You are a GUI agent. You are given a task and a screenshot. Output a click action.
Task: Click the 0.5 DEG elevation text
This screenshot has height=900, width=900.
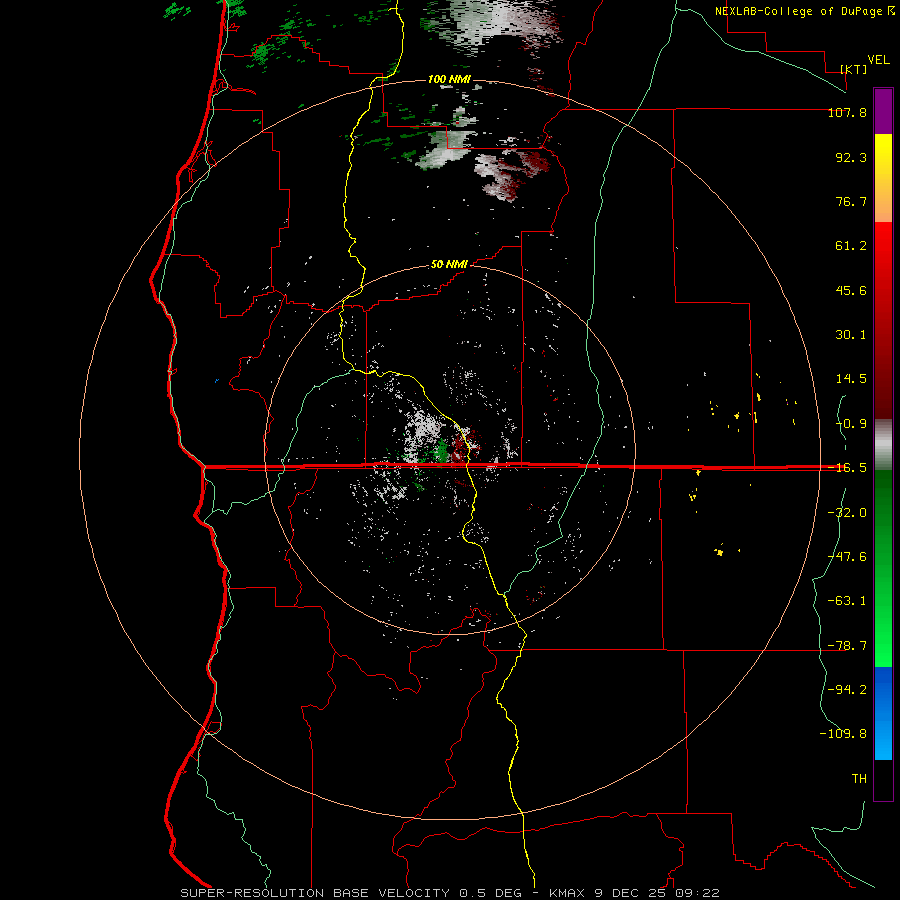[x=491, y=893]
